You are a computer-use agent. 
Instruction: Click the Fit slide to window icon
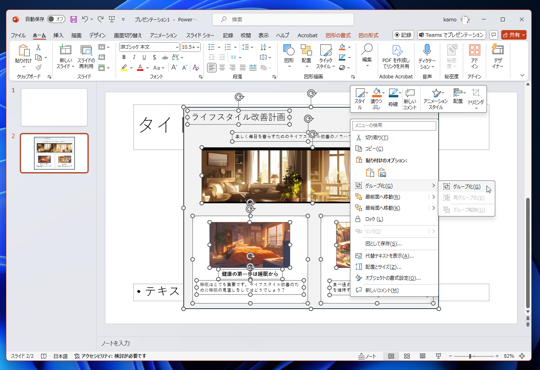522,356
